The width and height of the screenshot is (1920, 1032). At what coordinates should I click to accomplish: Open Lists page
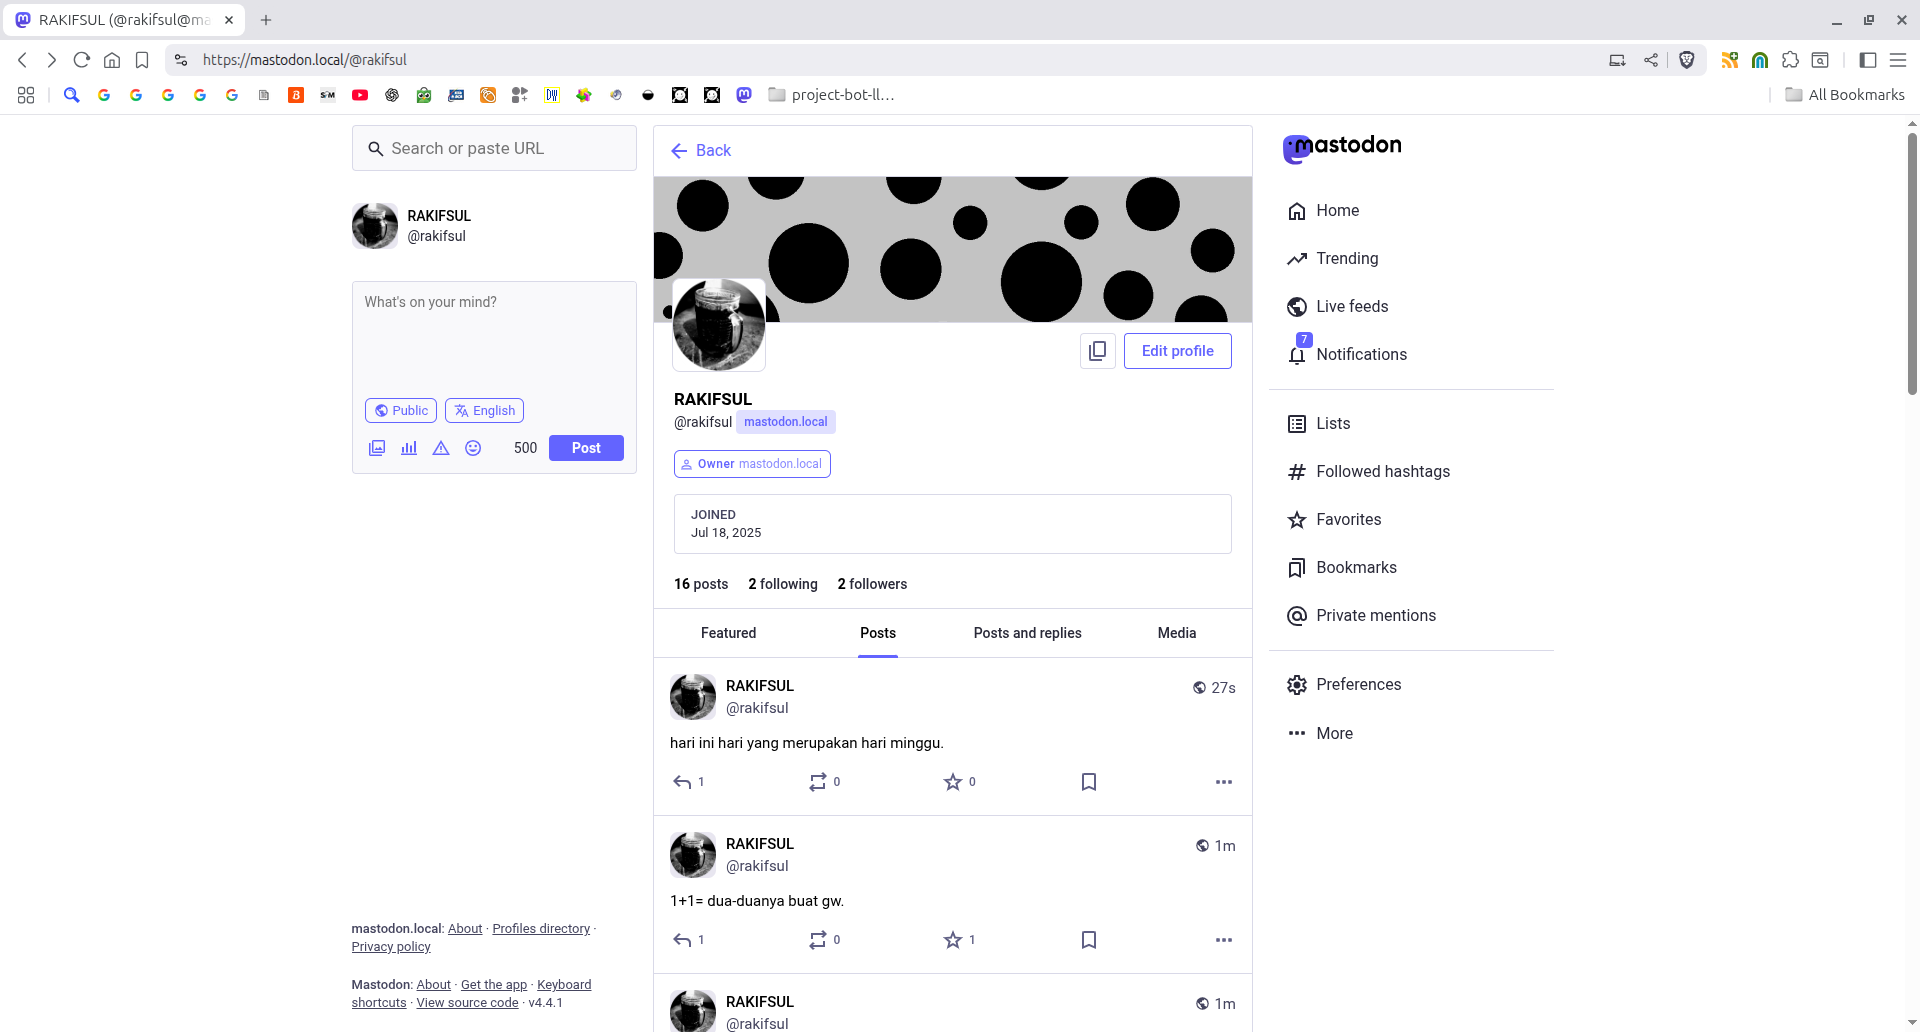(x=1319, y=423)
